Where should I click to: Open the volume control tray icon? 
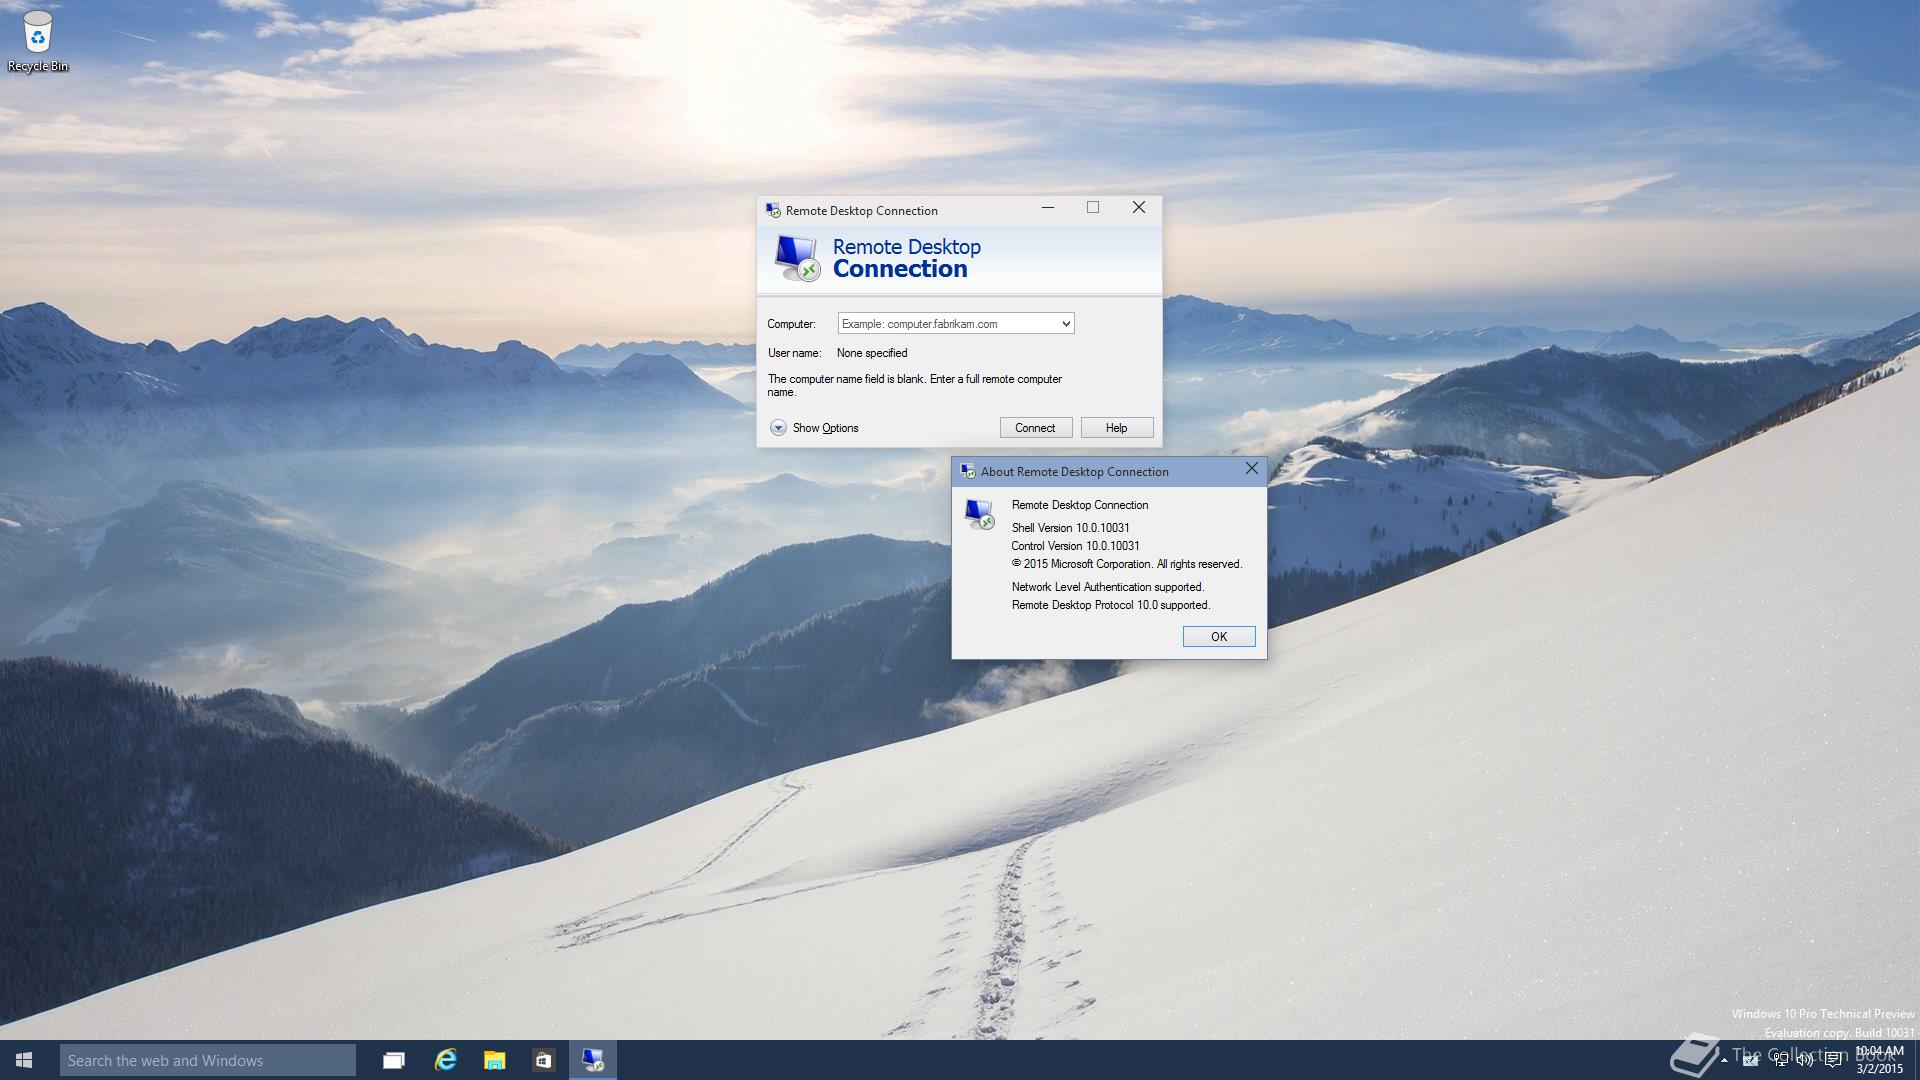1806,1060
